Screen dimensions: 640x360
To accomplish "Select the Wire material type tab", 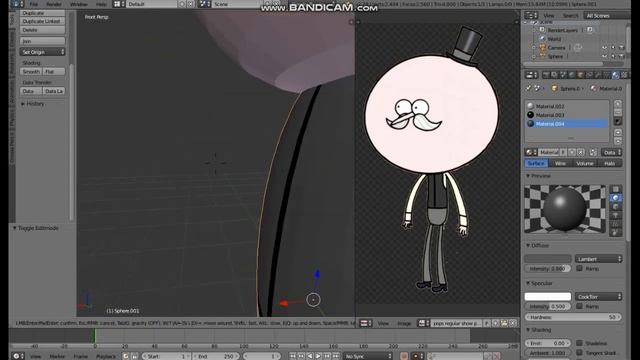I will 560,163.
